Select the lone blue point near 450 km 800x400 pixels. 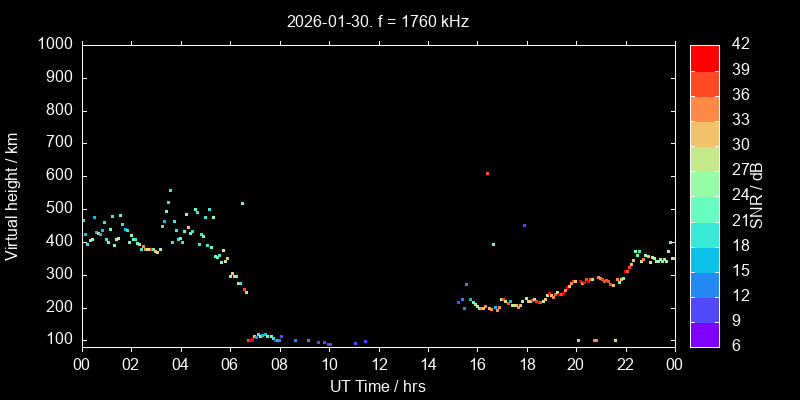524,225
